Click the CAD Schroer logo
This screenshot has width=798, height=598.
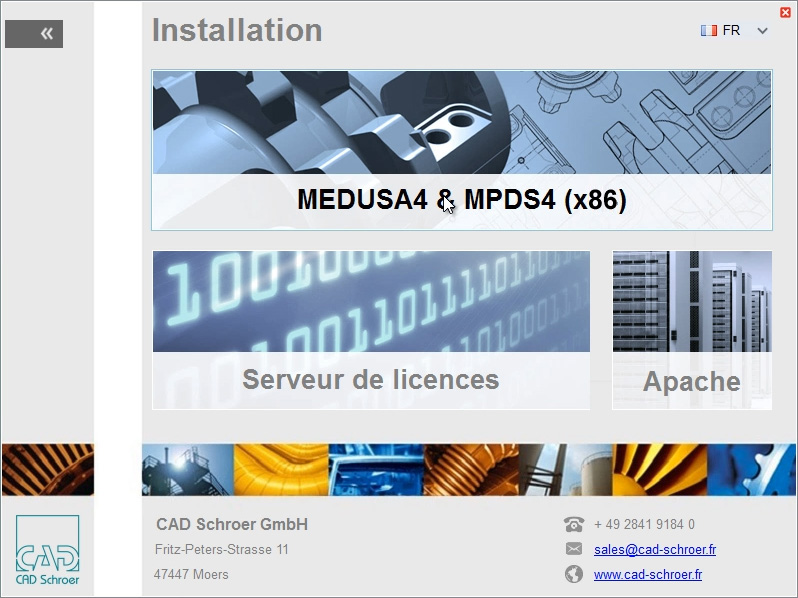(x=47, y=550)
